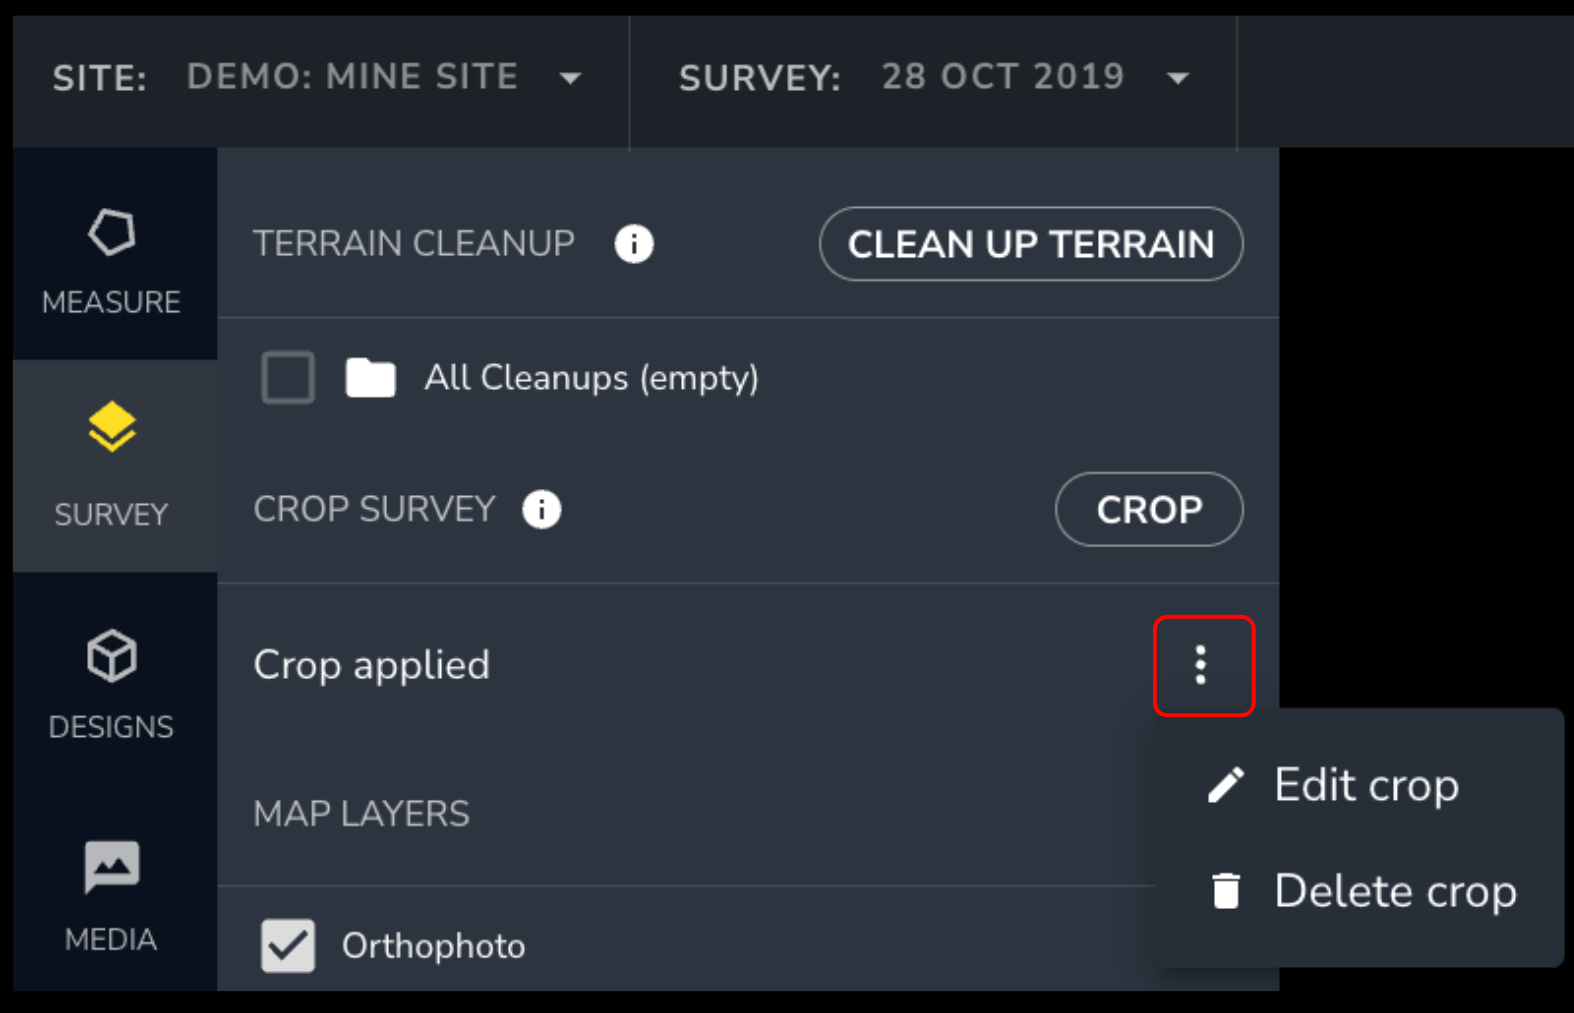1574x1013 pixels.
Task: Toggle the All Cleanups checkbox
Action: (x=288, y=377)
